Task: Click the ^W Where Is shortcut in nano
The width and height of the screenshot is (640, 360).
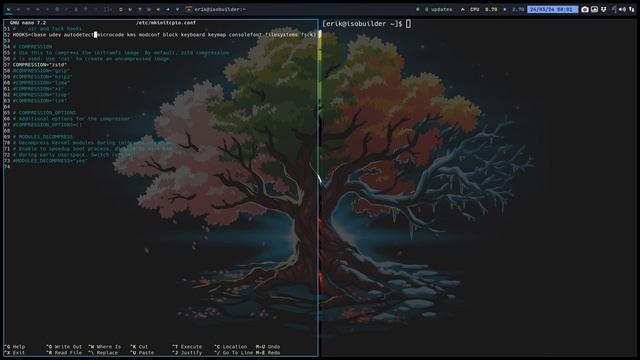Action: click(x=104, y=347)
